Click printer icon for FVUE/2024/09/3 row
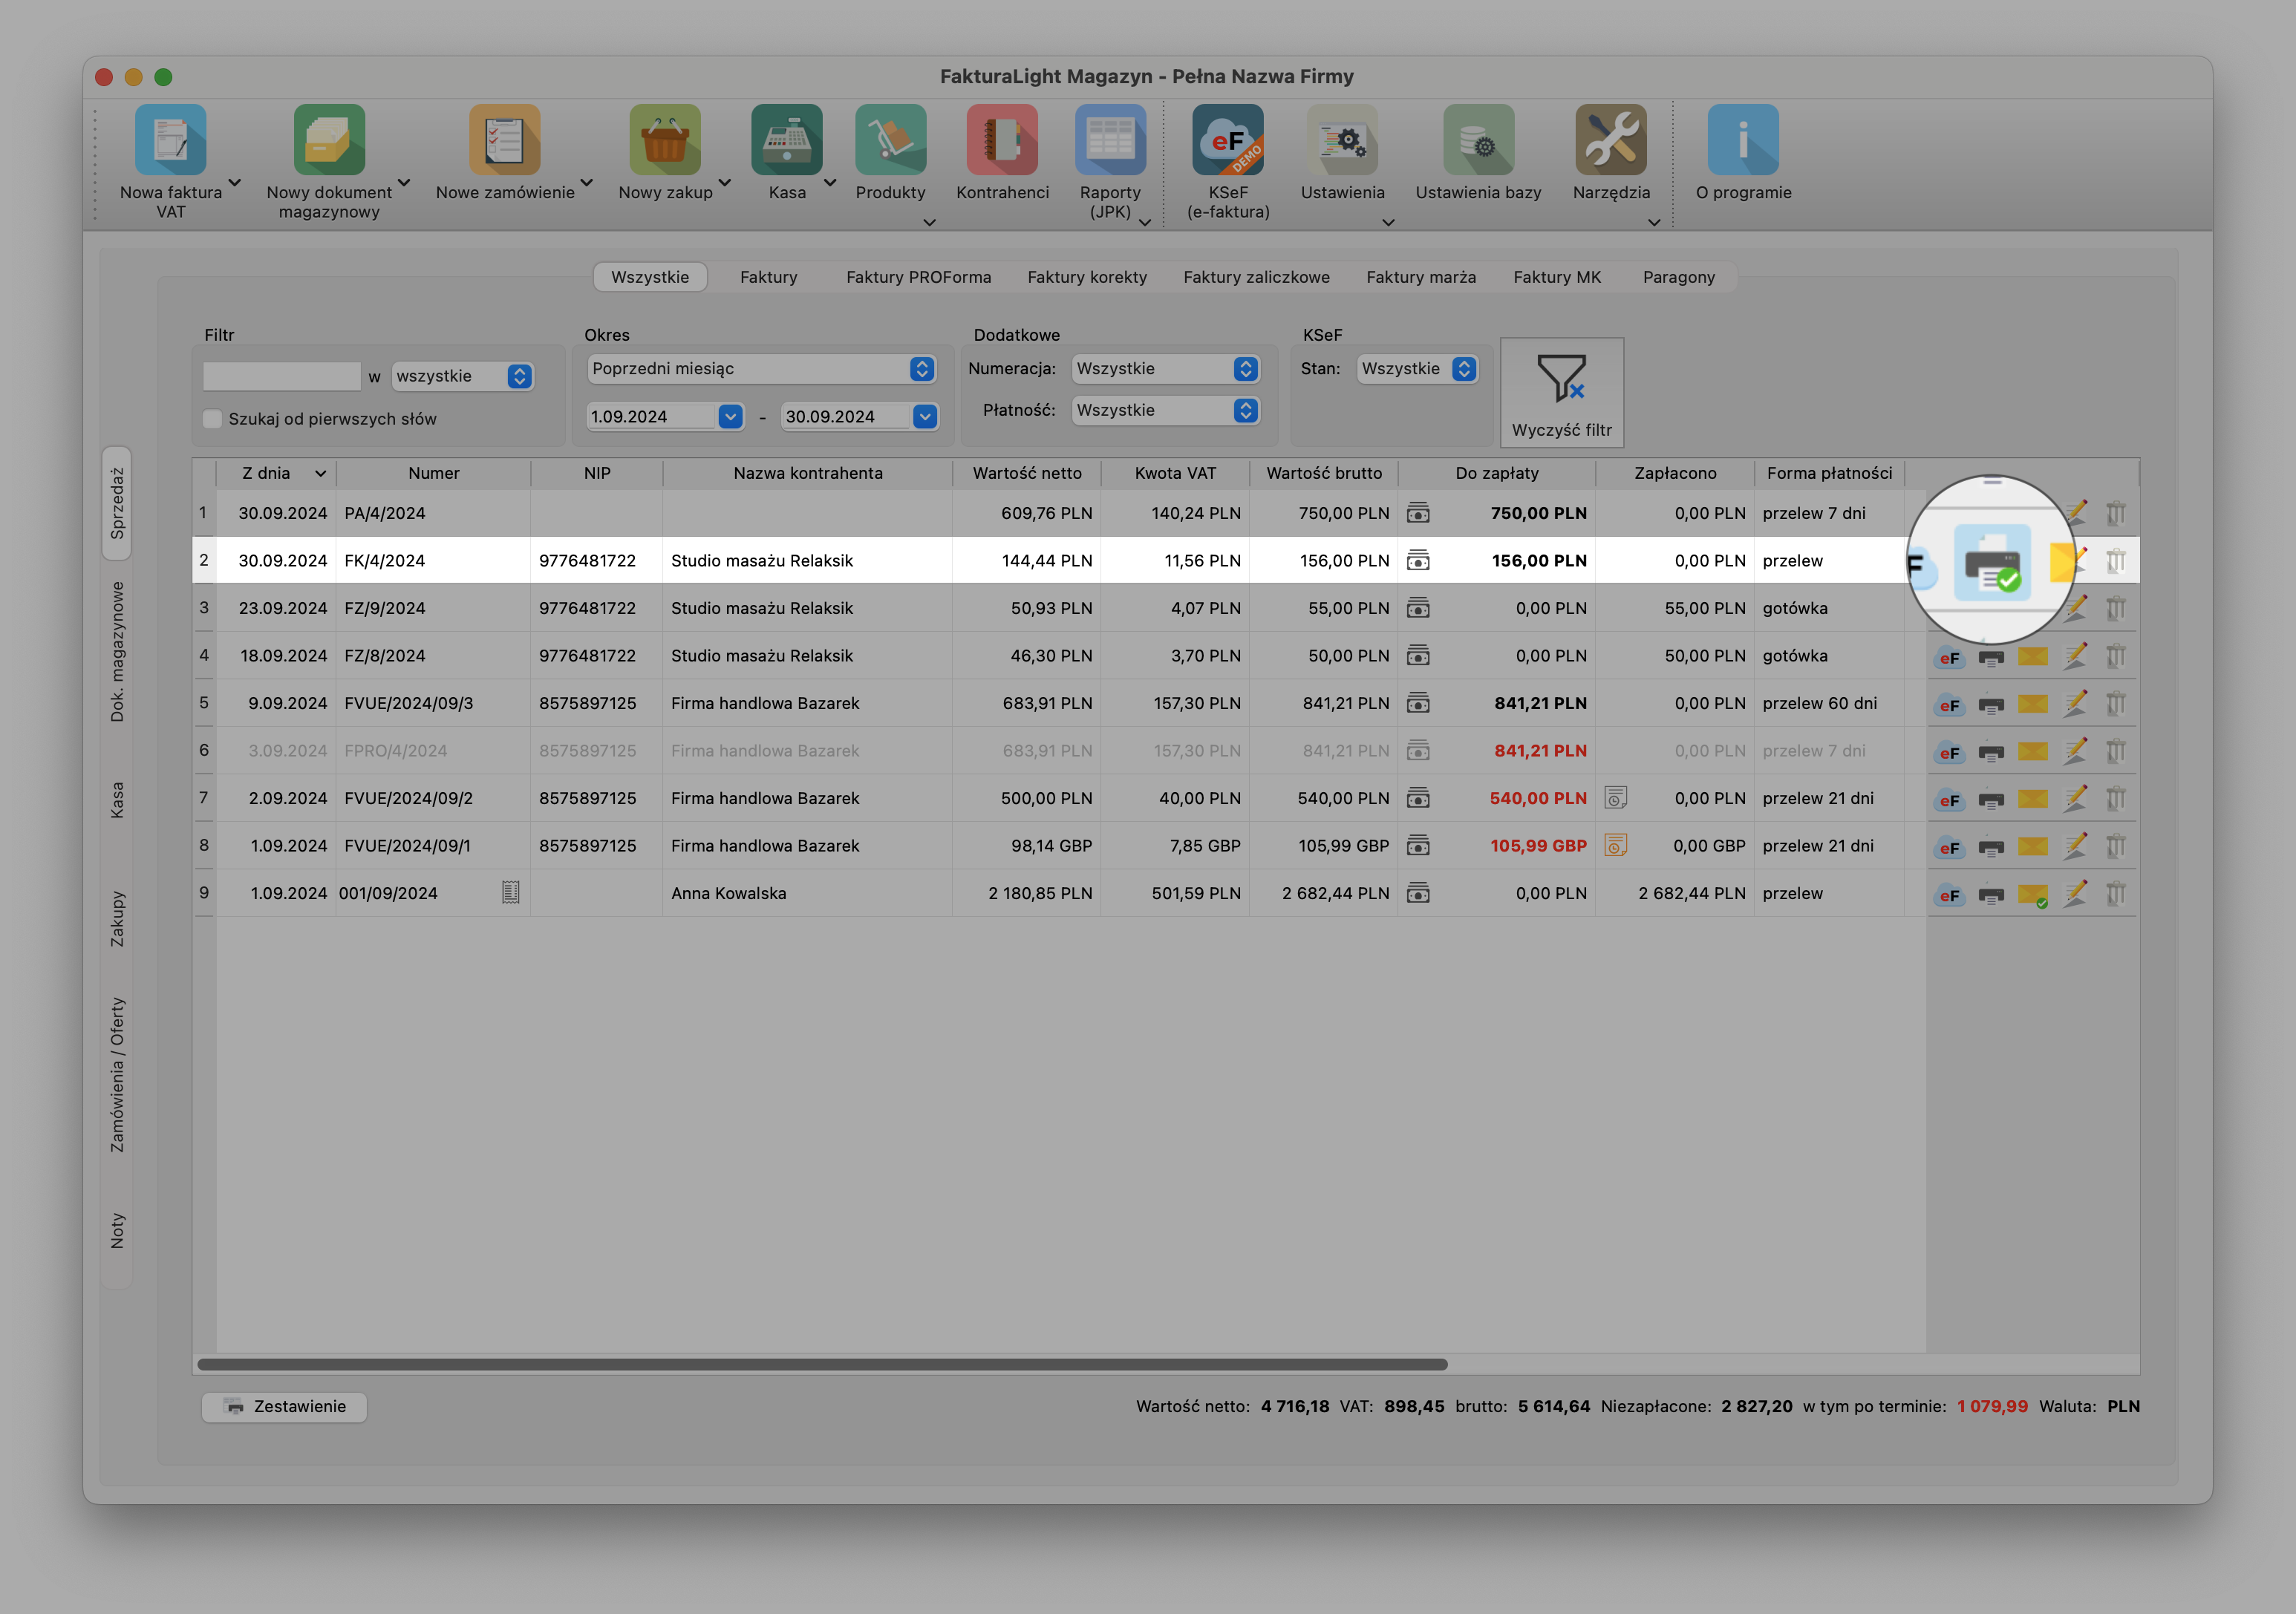Image resolution: width=2296 pixels, height=1614 pixels. [x=1991, y=705]
